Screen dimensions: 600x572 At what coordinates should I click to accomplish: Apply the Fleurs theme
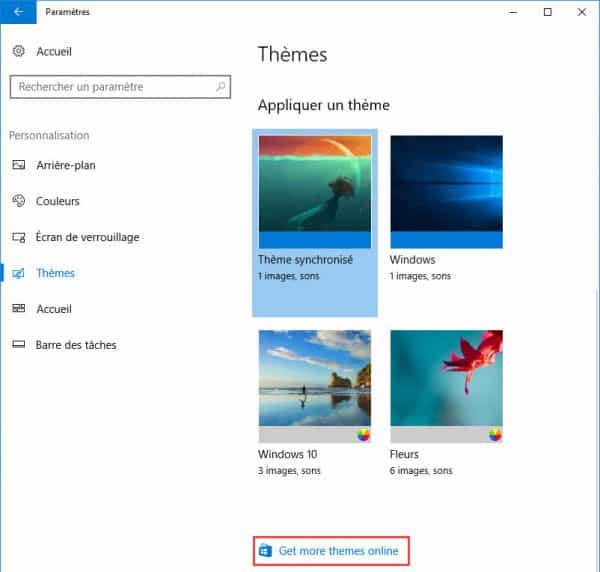point(447,386)
